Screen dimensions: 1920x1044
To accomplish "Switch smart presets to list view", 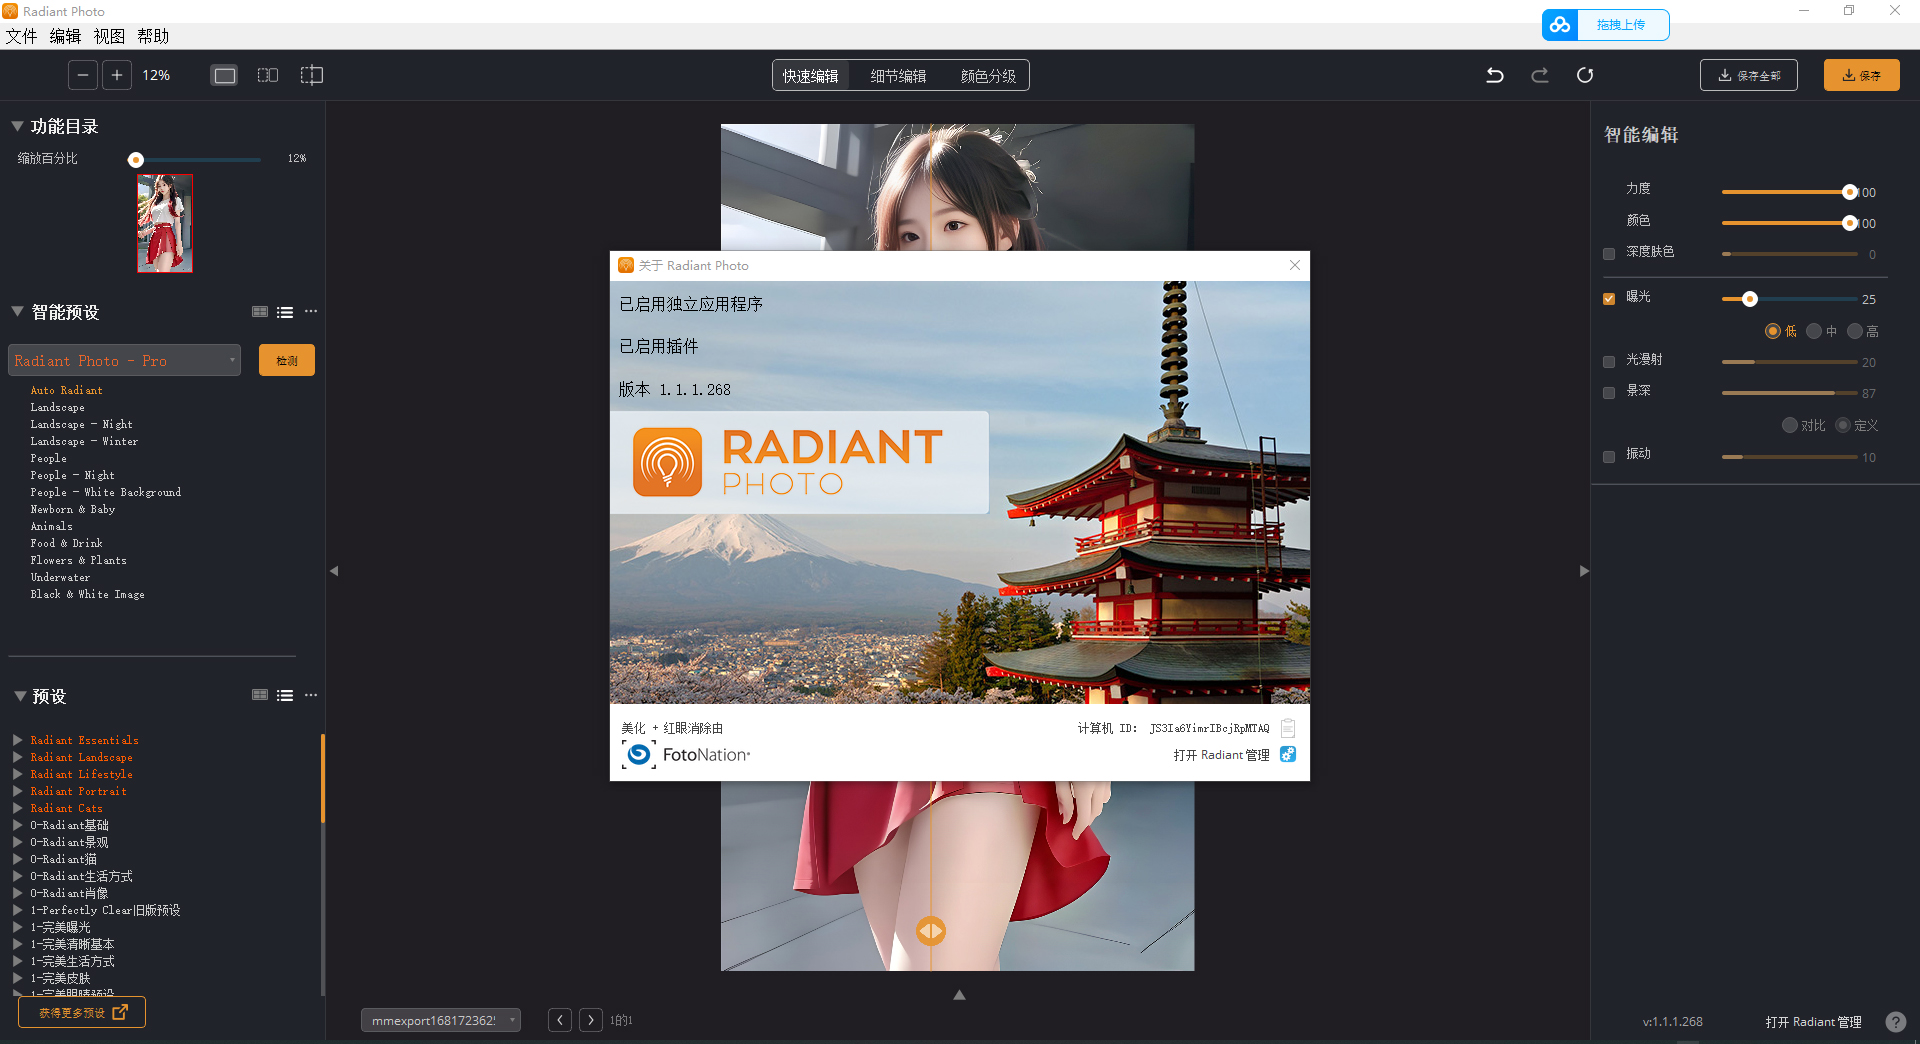I will coord(285,312).
